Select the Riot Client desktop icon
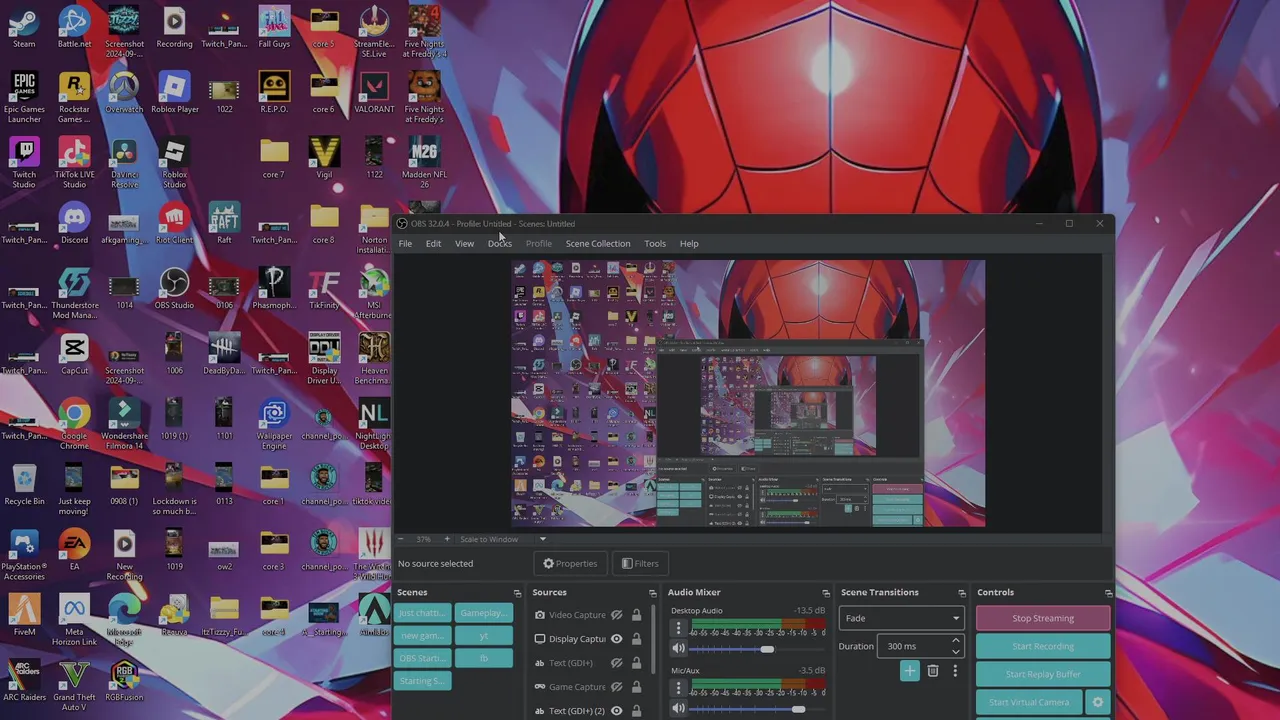This screenshot has width=1280, height=720. 174,224
